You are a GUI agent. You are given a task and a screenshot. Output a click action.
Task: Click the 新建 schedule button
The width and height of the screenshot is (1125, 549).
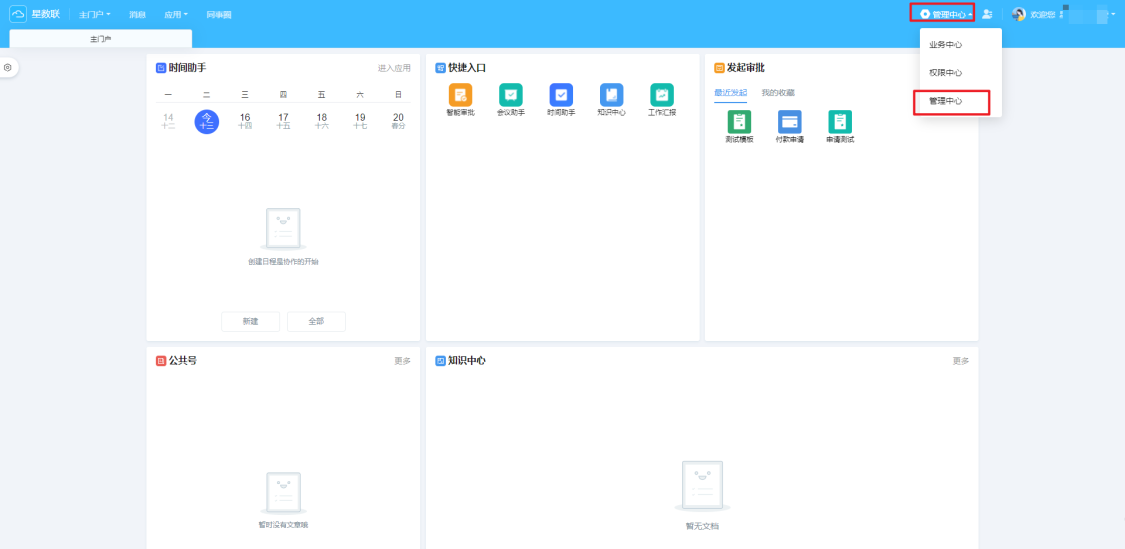250,322
